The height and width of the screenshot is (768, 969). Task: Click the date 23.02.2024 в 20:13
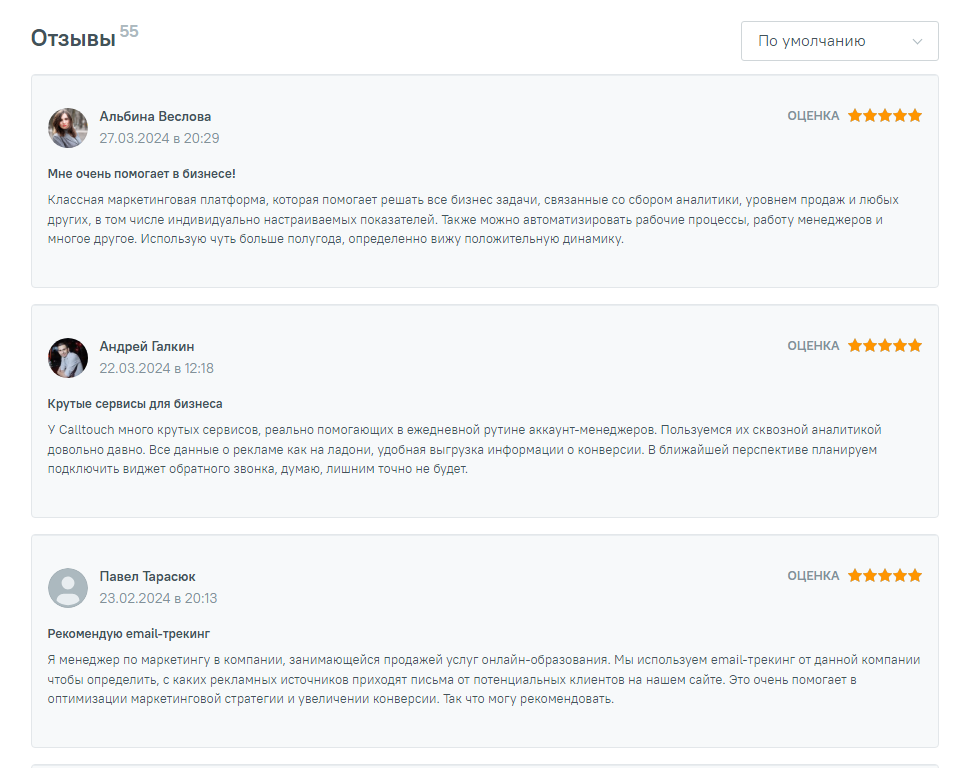(x=158, y=598)
